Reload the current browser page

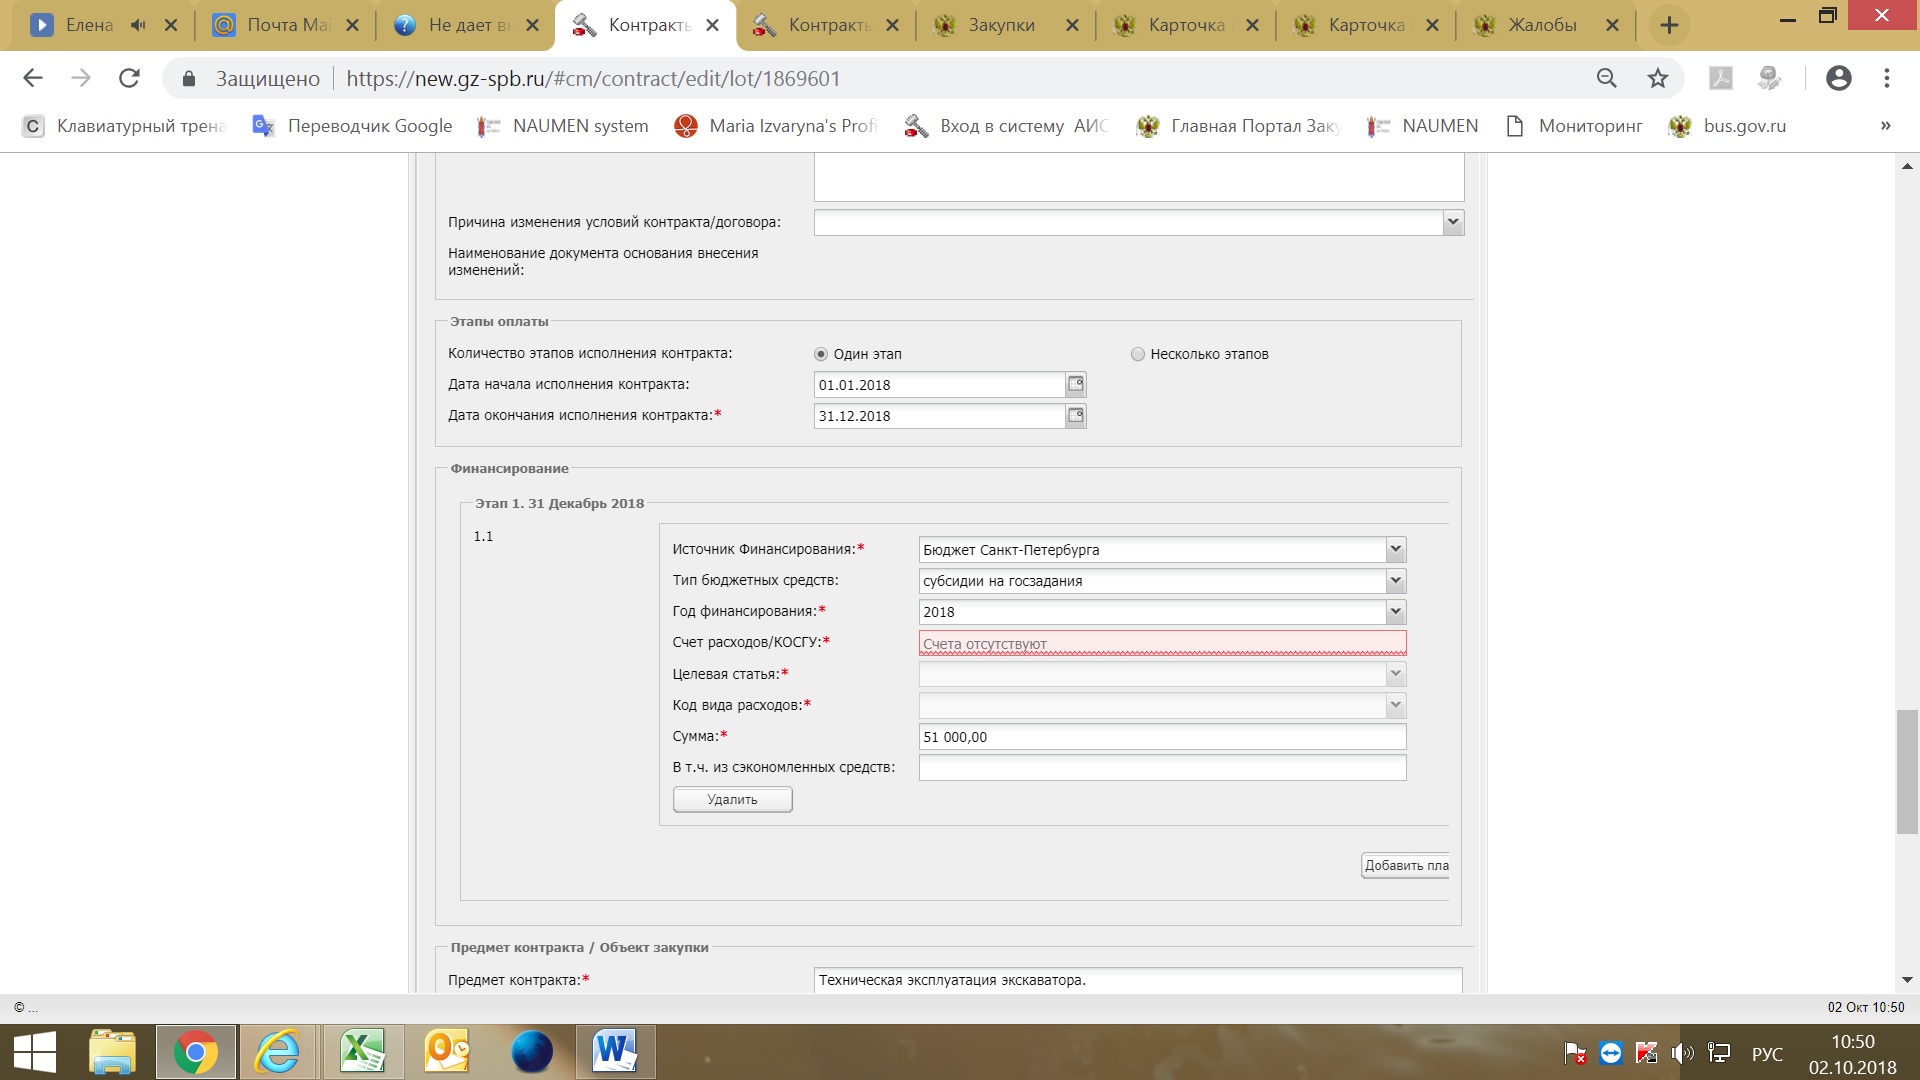pos(129,78)
